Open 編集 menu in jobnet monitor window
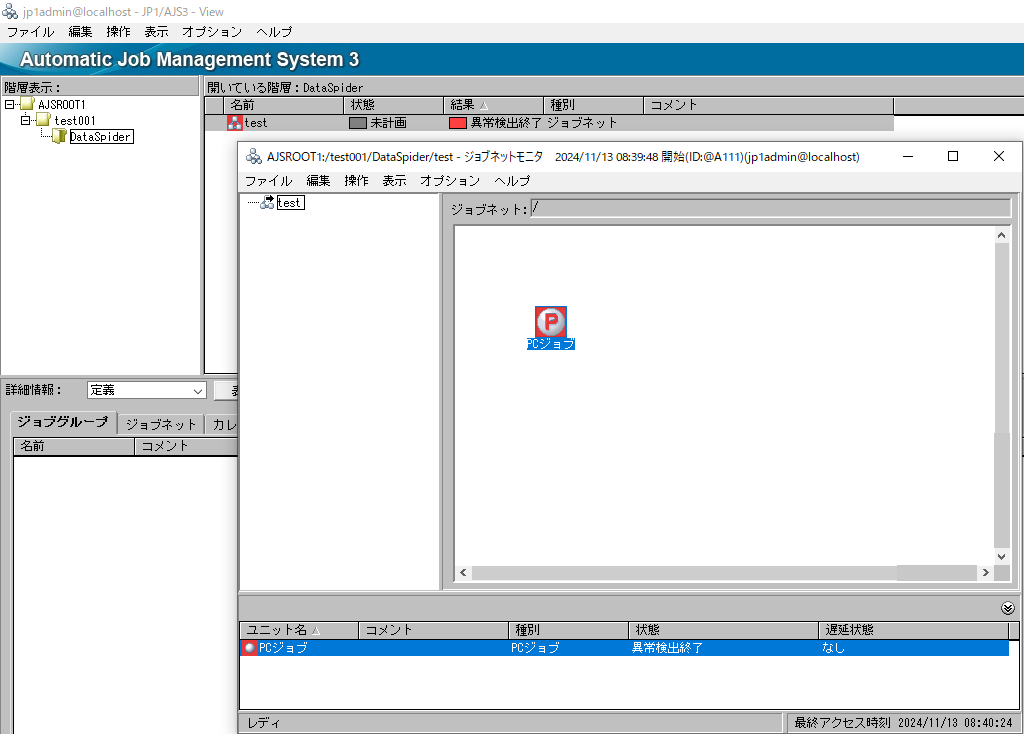 pos(318,181)
